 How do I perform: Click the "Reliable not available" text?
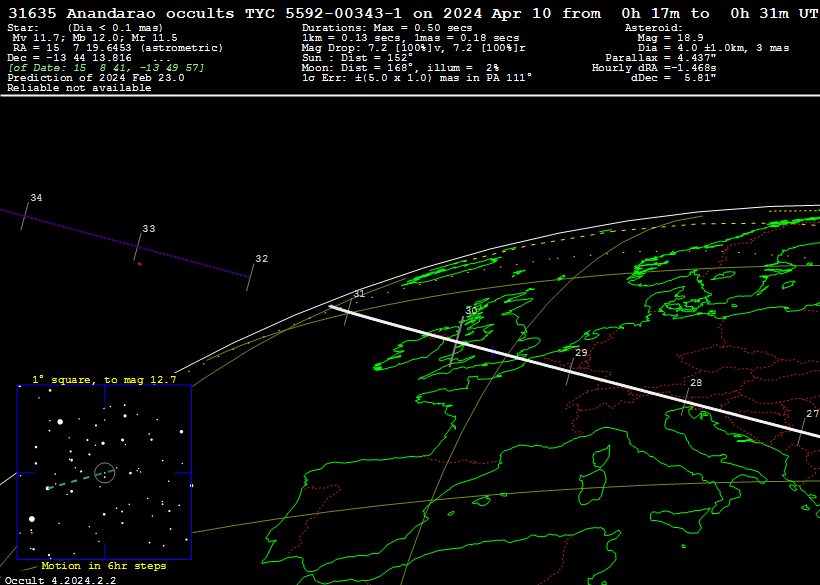point(79,88)
